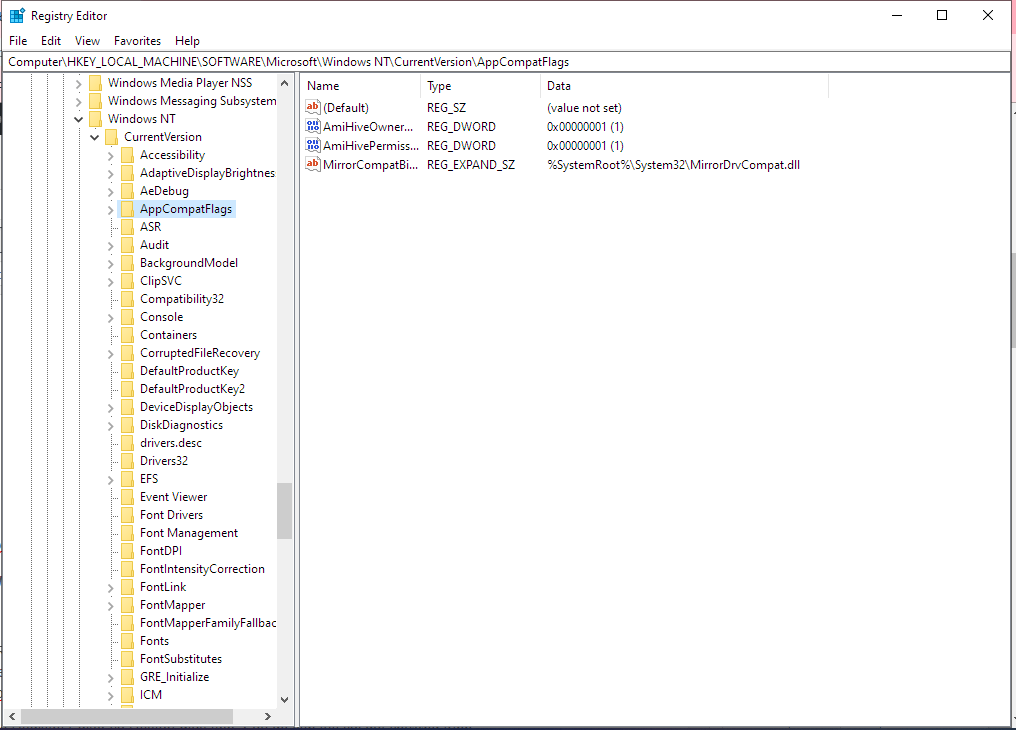1016x730 pixels.
Task: Click the AppCompatFlags folder icon
Action: 127,209
